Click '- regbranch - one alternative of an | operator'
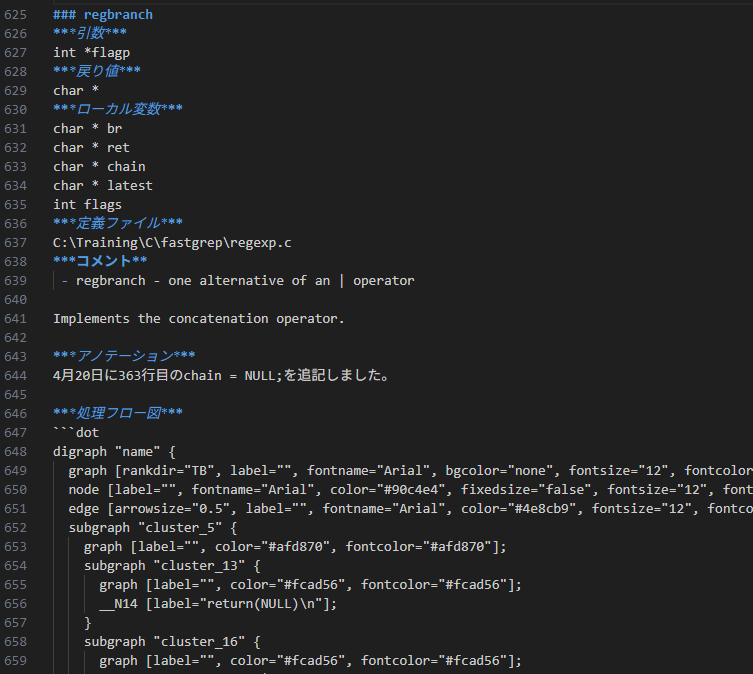The height and width of the screenshot is (674, 753). click(238, 281)
